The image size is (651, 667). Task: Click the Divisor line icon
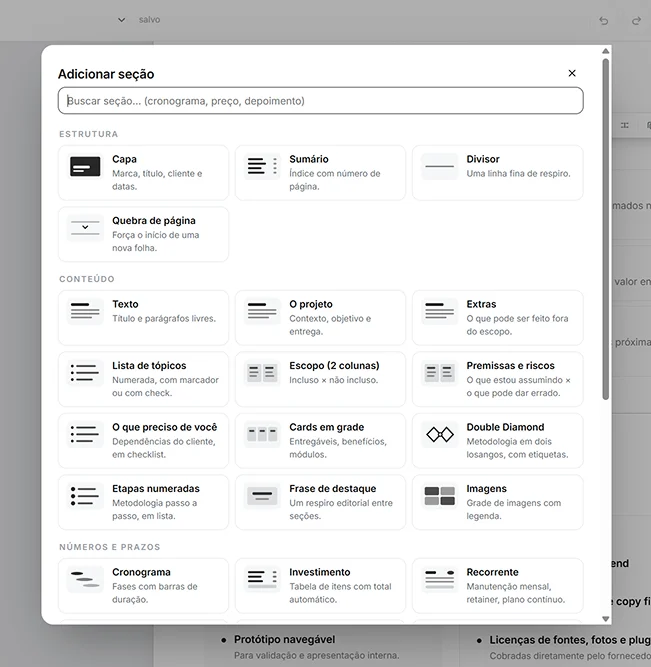point(440,166)
